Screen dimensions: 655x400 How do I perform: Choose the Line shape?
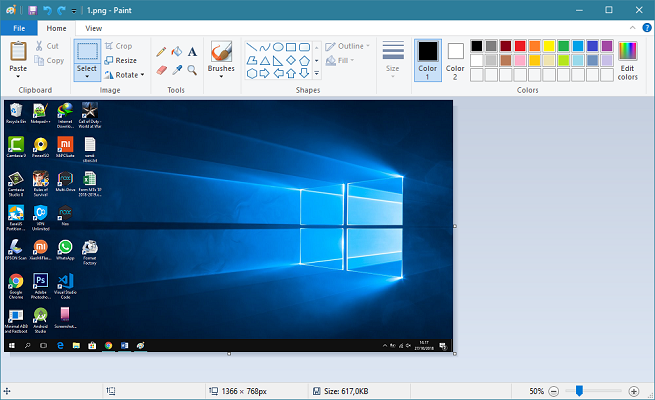pyautogui.click(x=251, y=47)
